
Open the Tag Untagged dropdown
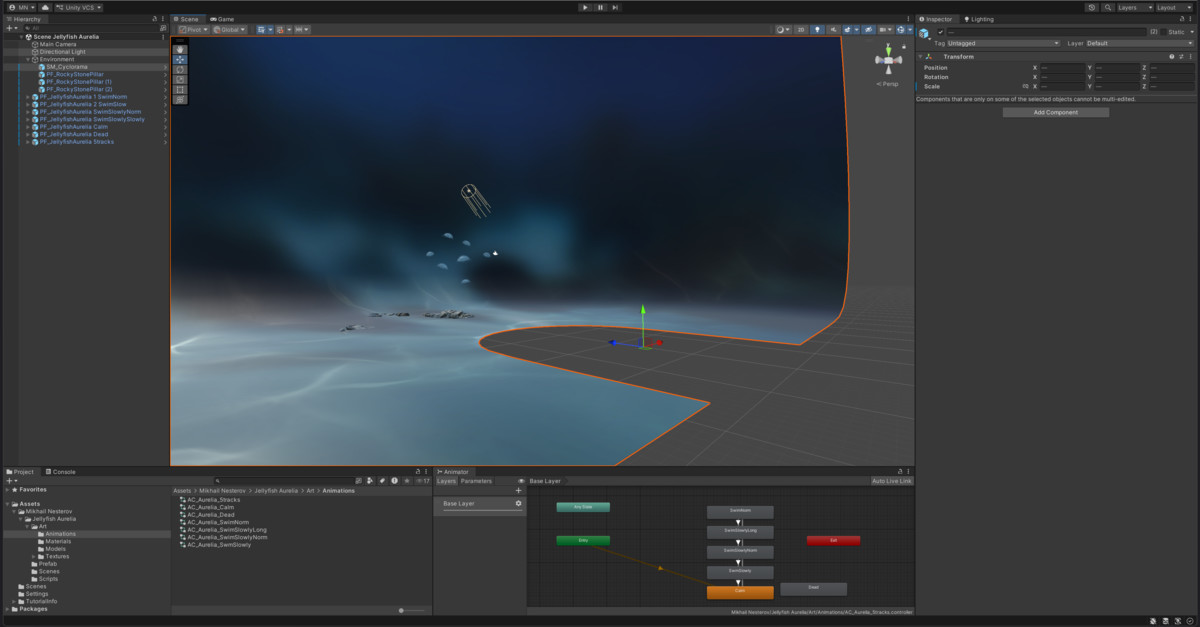[1003, 43]
